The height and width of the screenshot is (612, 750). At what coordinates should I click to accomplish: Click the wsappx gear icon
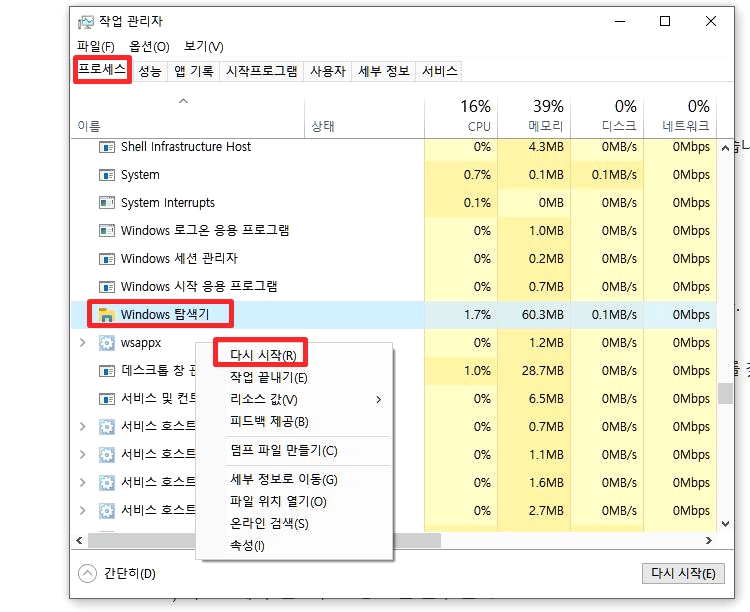pyautogui.click(x=106, y=343)
